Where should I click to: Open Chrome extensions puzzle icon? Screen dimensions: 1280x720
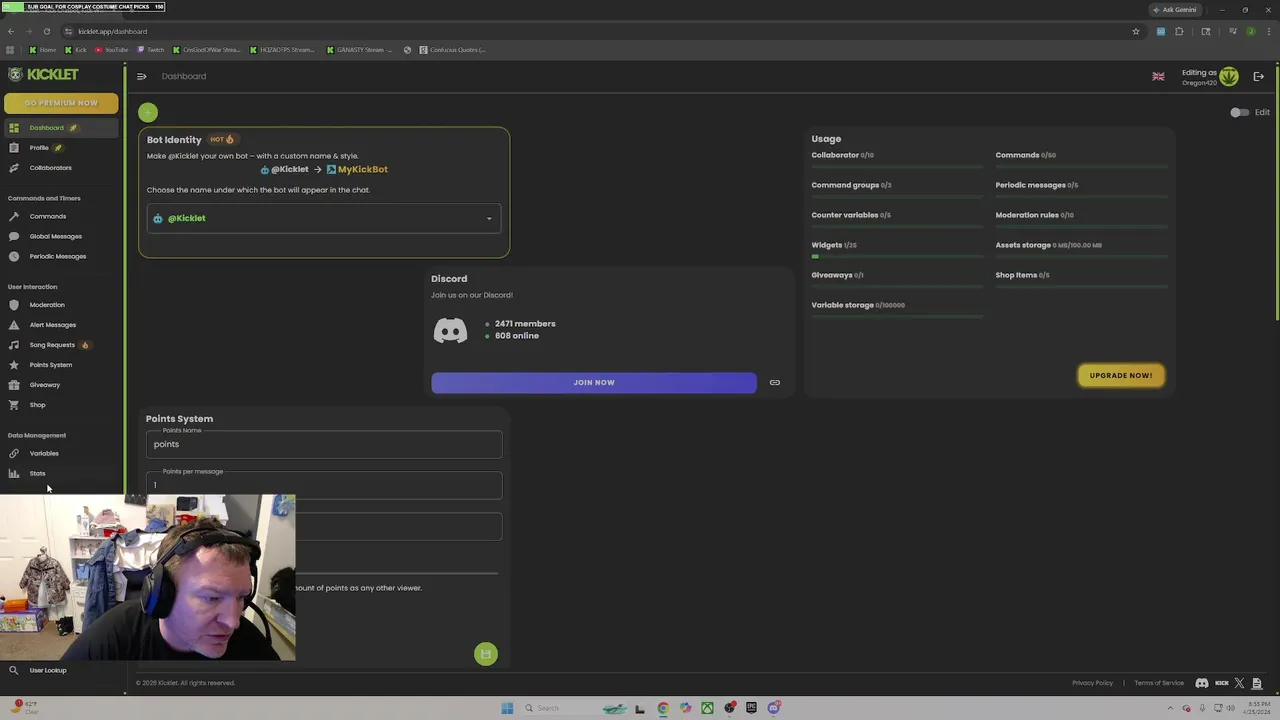(1180, 31)
